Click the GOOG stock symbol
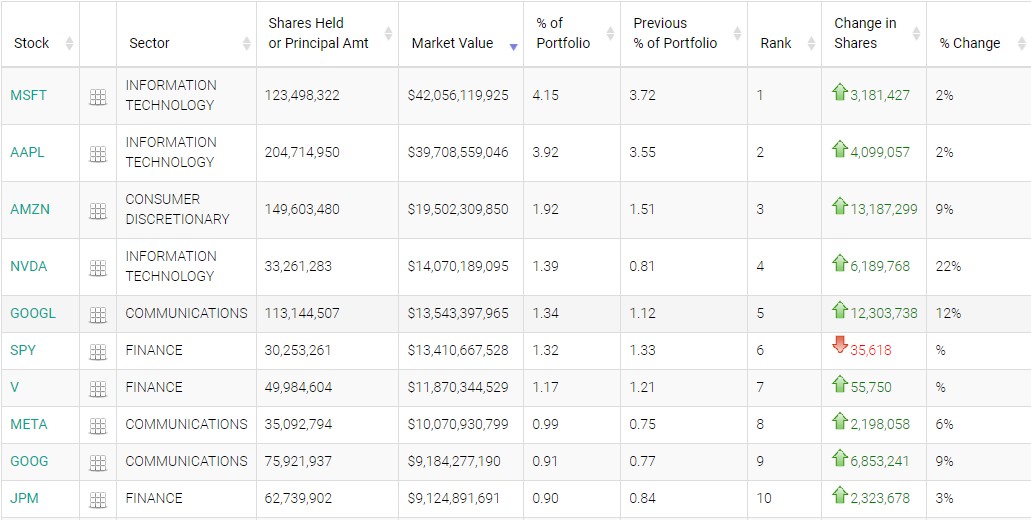The height and width of the screenshot is (520, 1031). [x=29, y=461]
